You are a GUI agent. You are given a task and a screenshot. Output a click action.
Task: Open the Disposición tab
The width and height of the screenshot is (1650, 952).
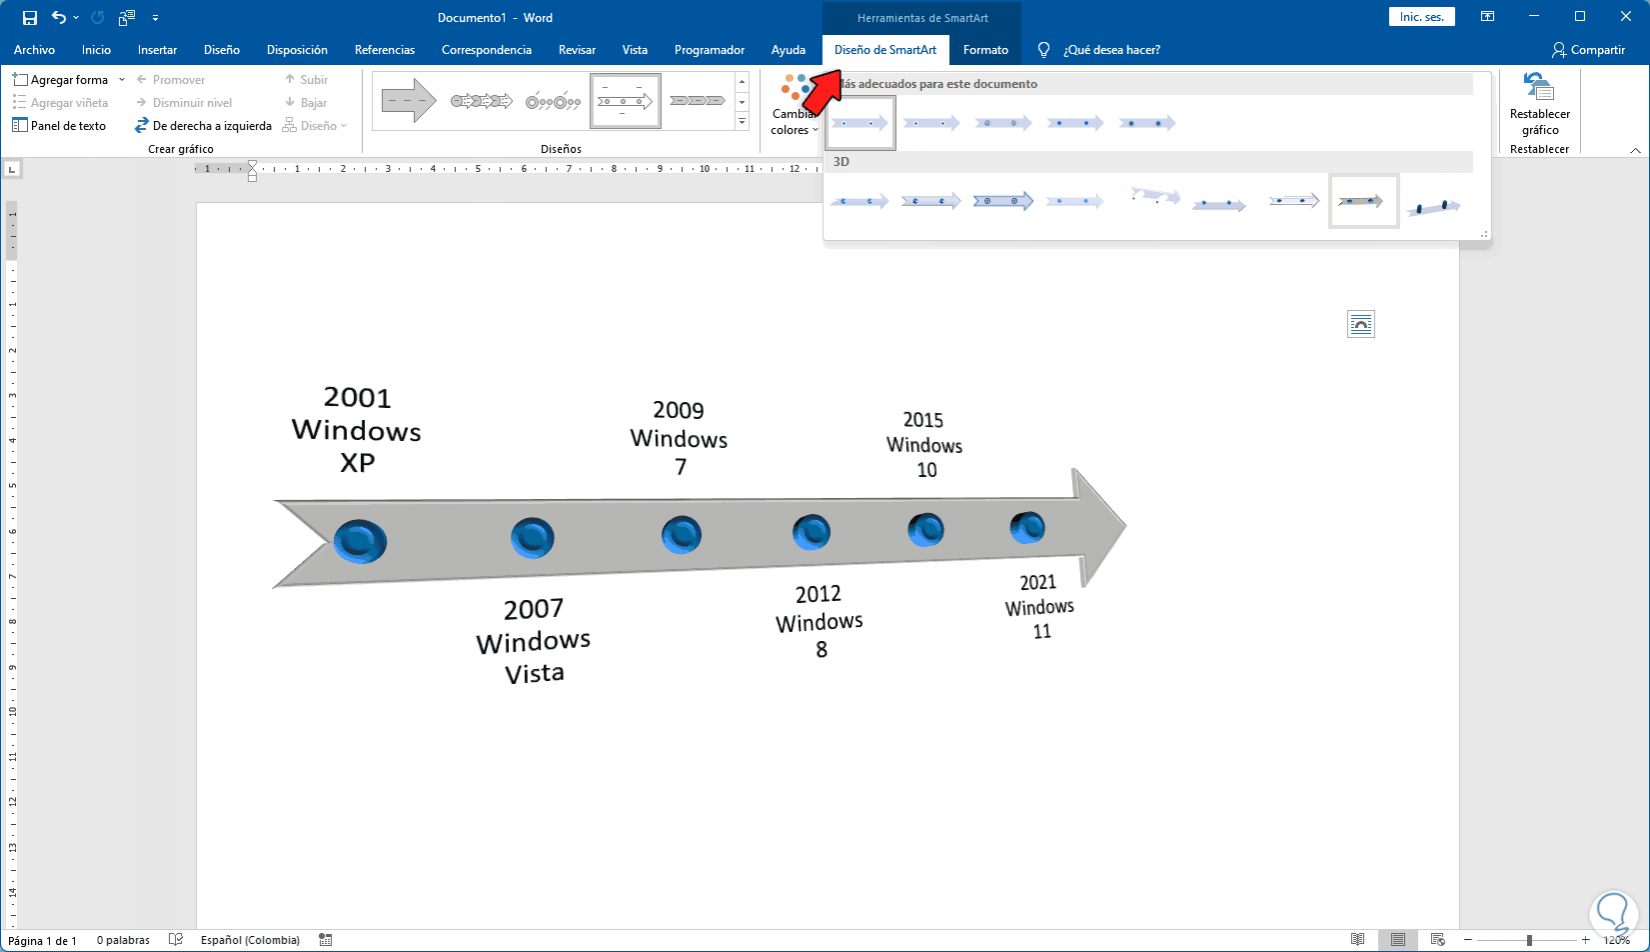[297, 50]
